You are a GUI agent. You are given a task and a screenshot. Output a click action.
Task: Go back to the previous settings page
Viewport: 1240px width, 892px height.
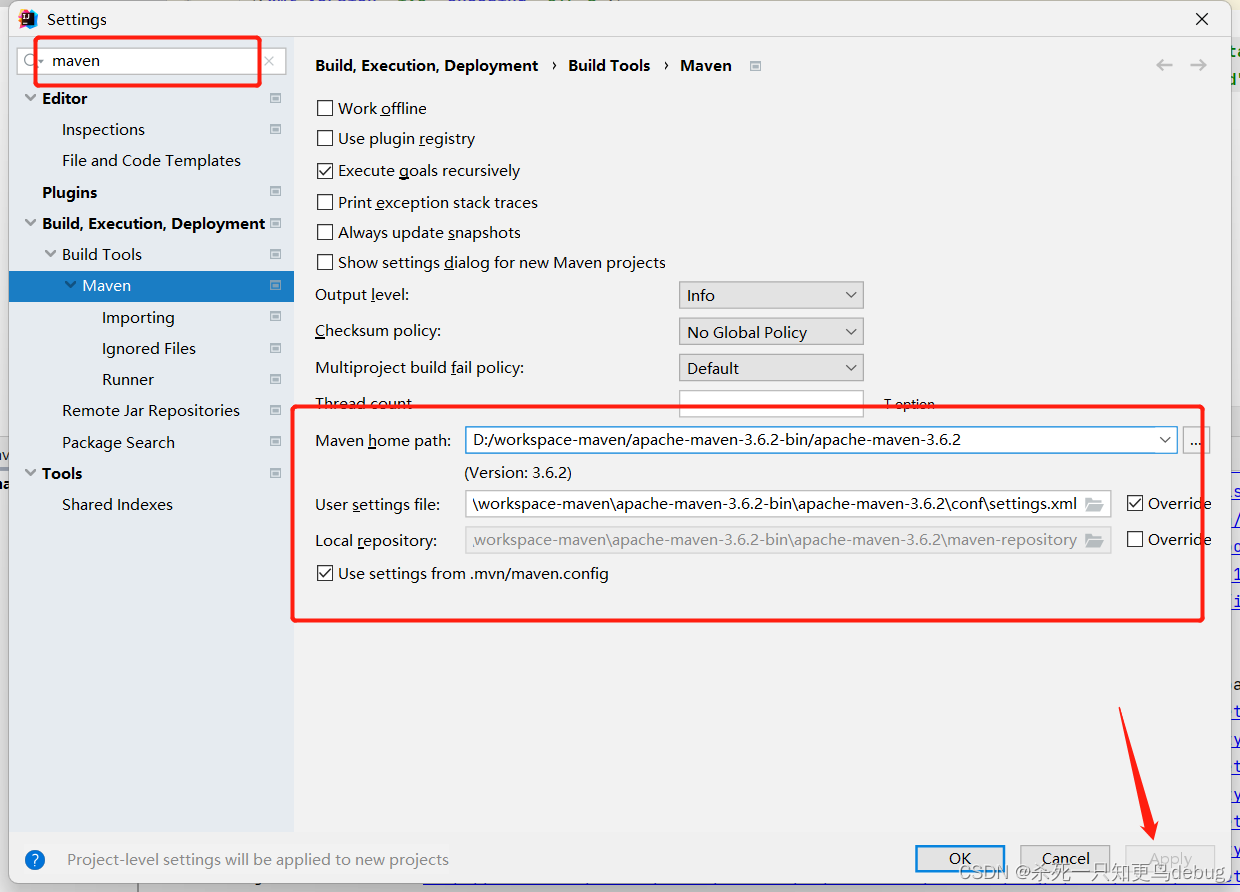(1164, 65)
